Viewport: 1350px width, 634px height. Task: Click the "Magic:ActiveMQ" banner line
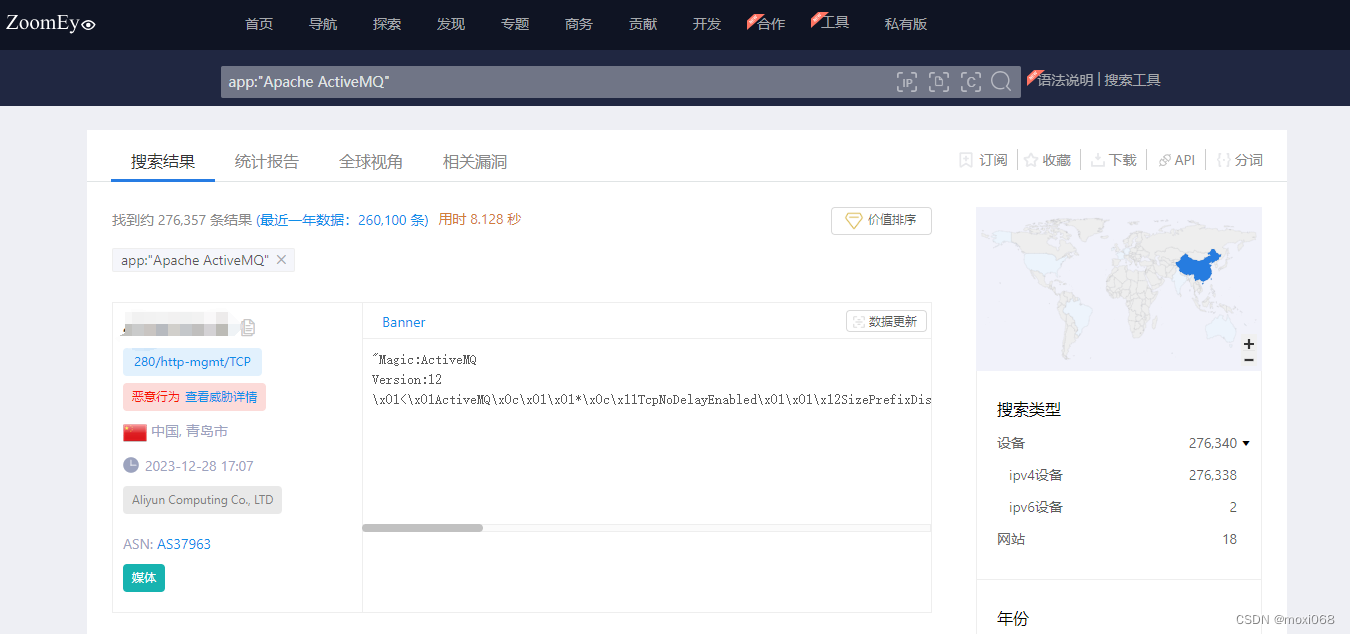[x=424, y=360]
